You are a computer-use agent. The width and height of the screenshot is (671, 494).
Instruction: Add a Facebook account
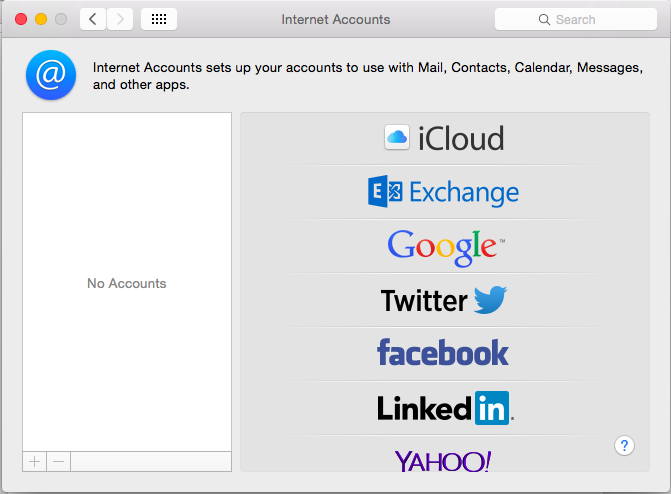click(443, 352)
